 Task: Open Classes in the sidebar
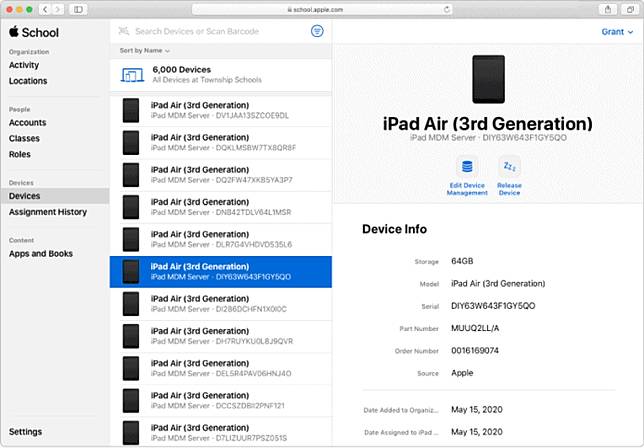coord(24,138)
